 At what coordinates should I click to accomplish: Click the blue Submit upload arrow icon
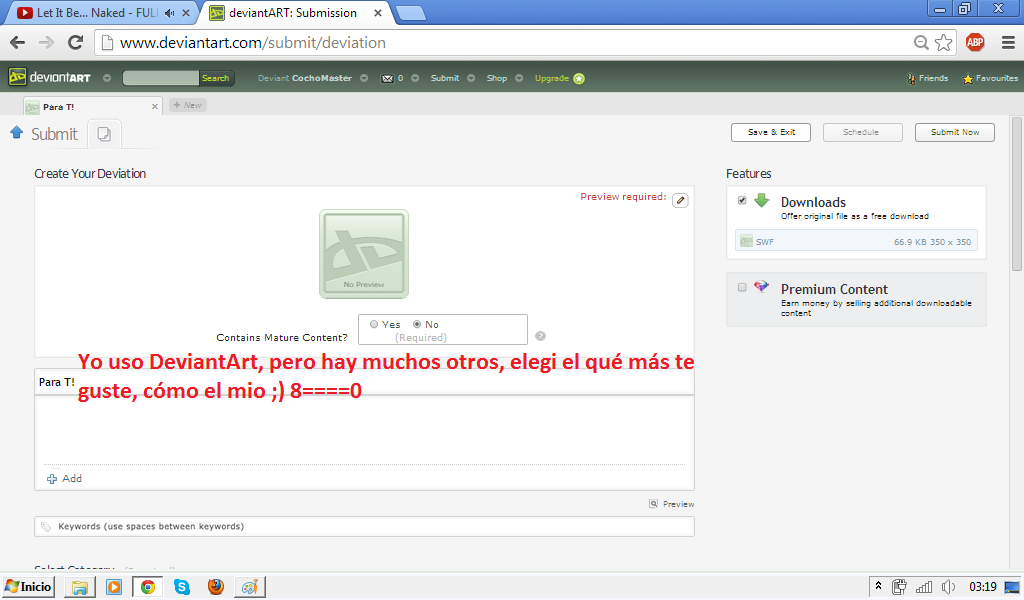pos(17,133)
